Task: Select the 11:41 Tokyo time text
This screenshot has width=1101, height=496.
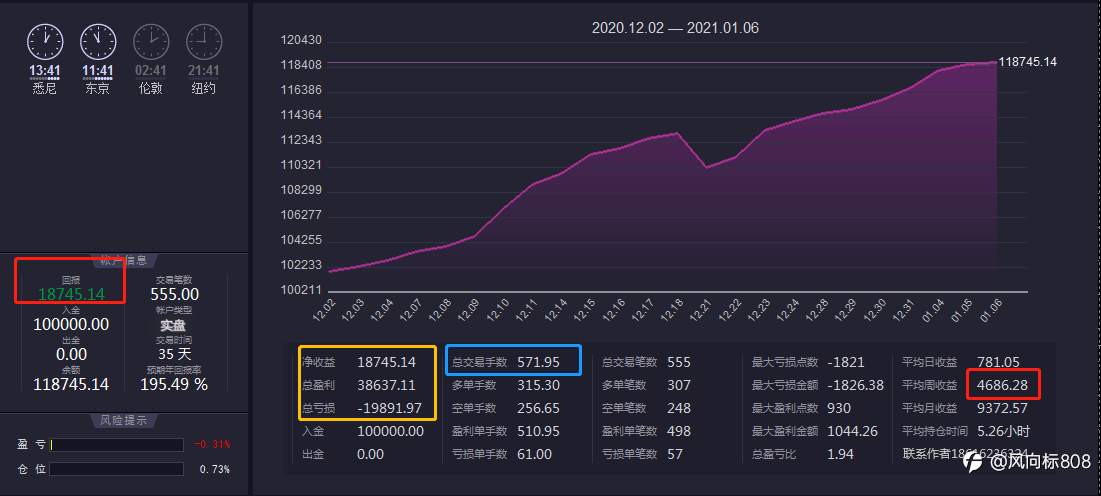Action: [98, 70]
